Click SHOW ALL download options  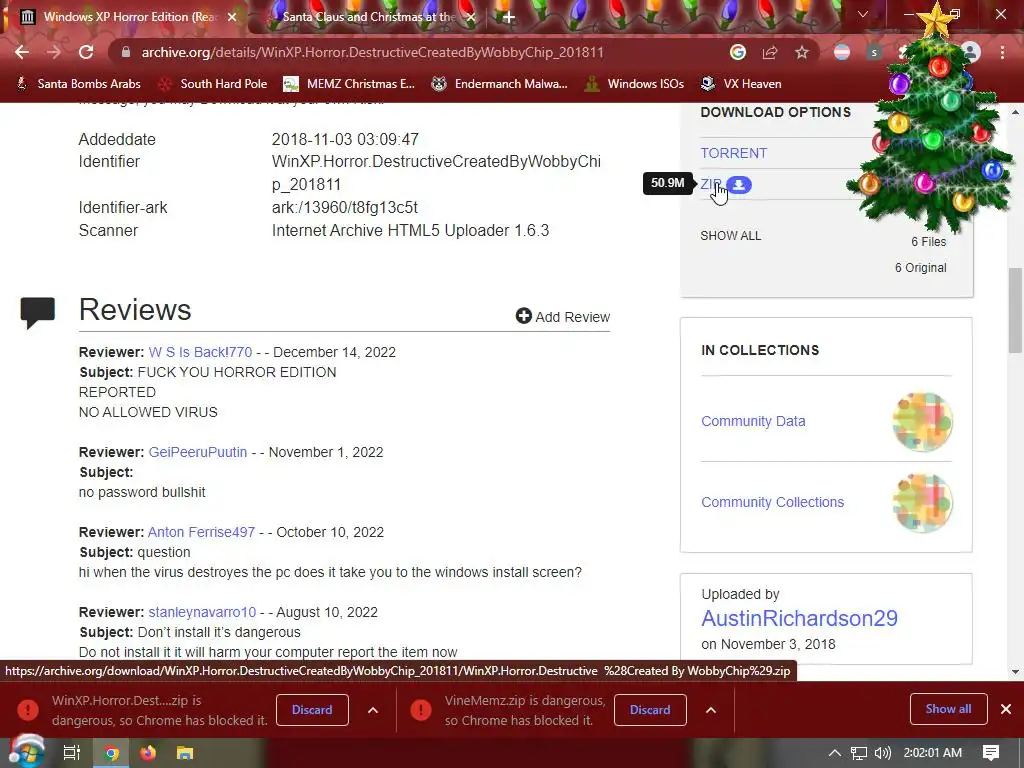pyautogui.click(x=730, y=236)
